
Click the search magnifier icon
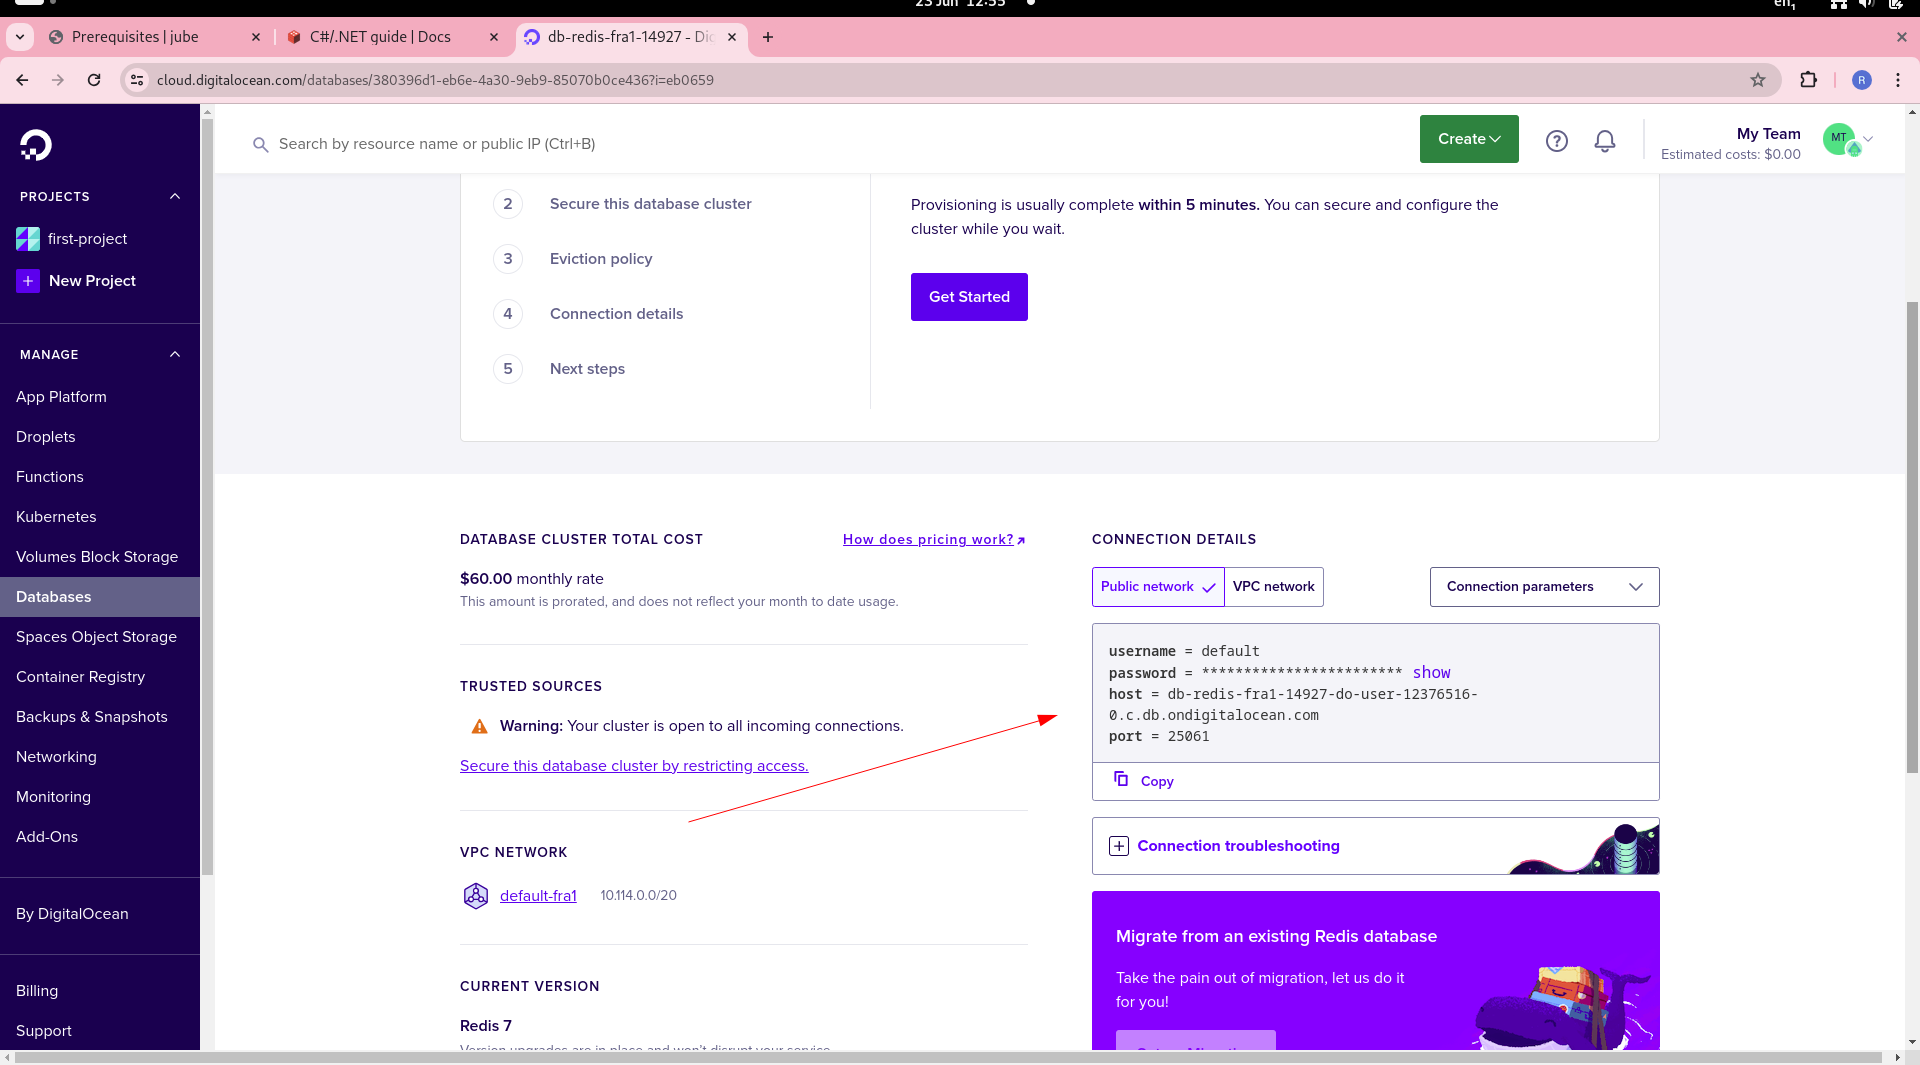(x=260, y=145)
